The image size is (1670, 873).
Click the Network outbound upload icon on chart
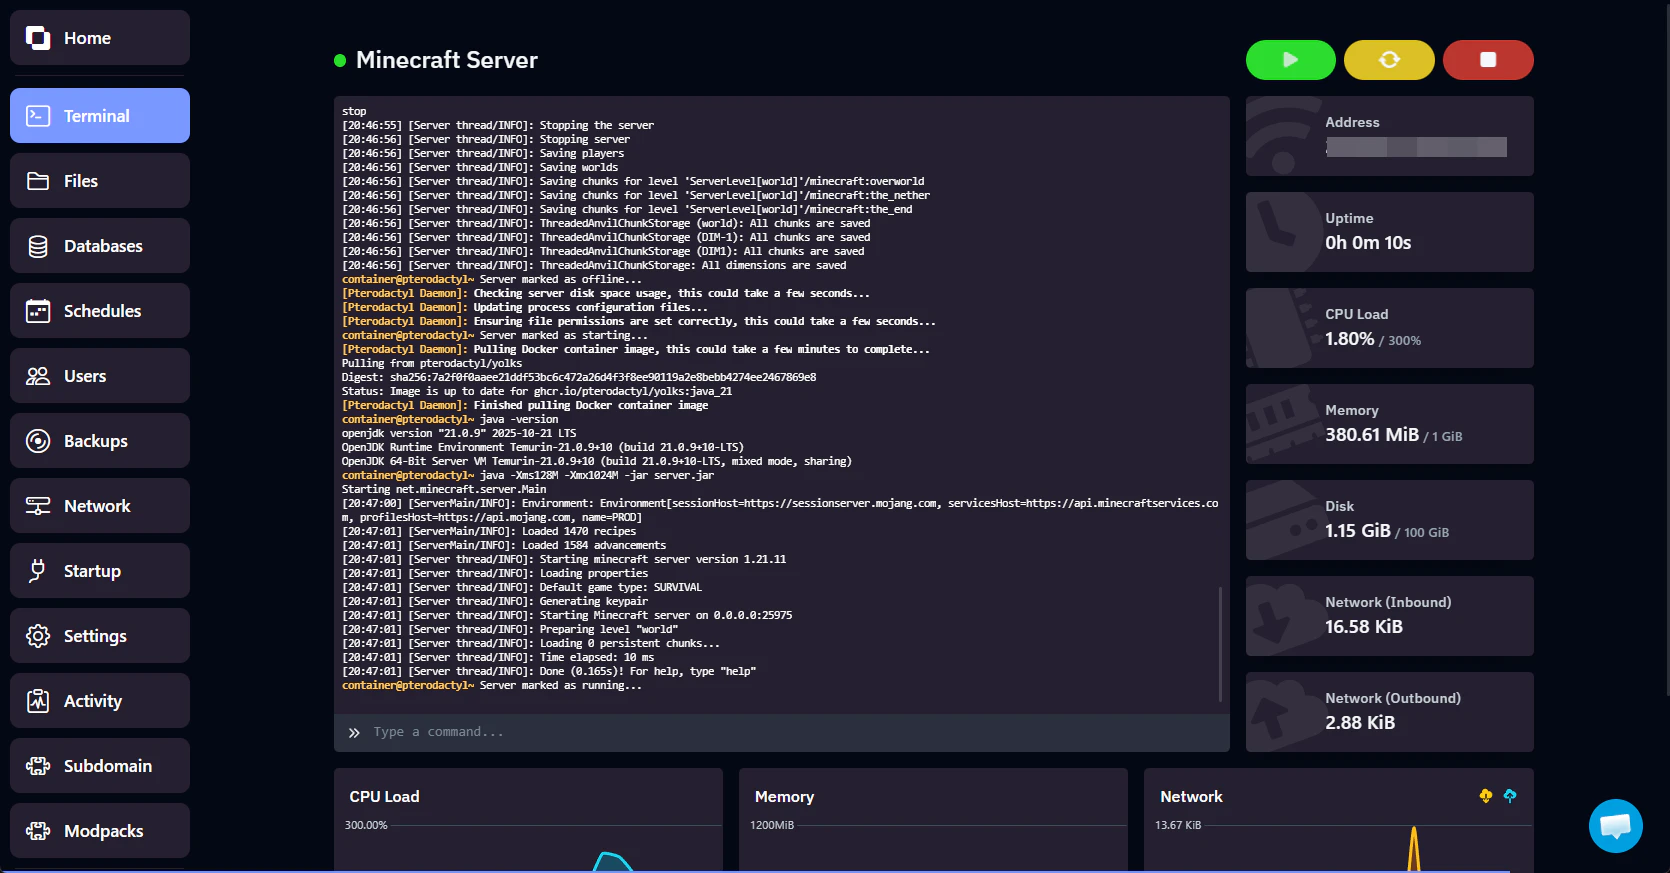pos(1510,796)
